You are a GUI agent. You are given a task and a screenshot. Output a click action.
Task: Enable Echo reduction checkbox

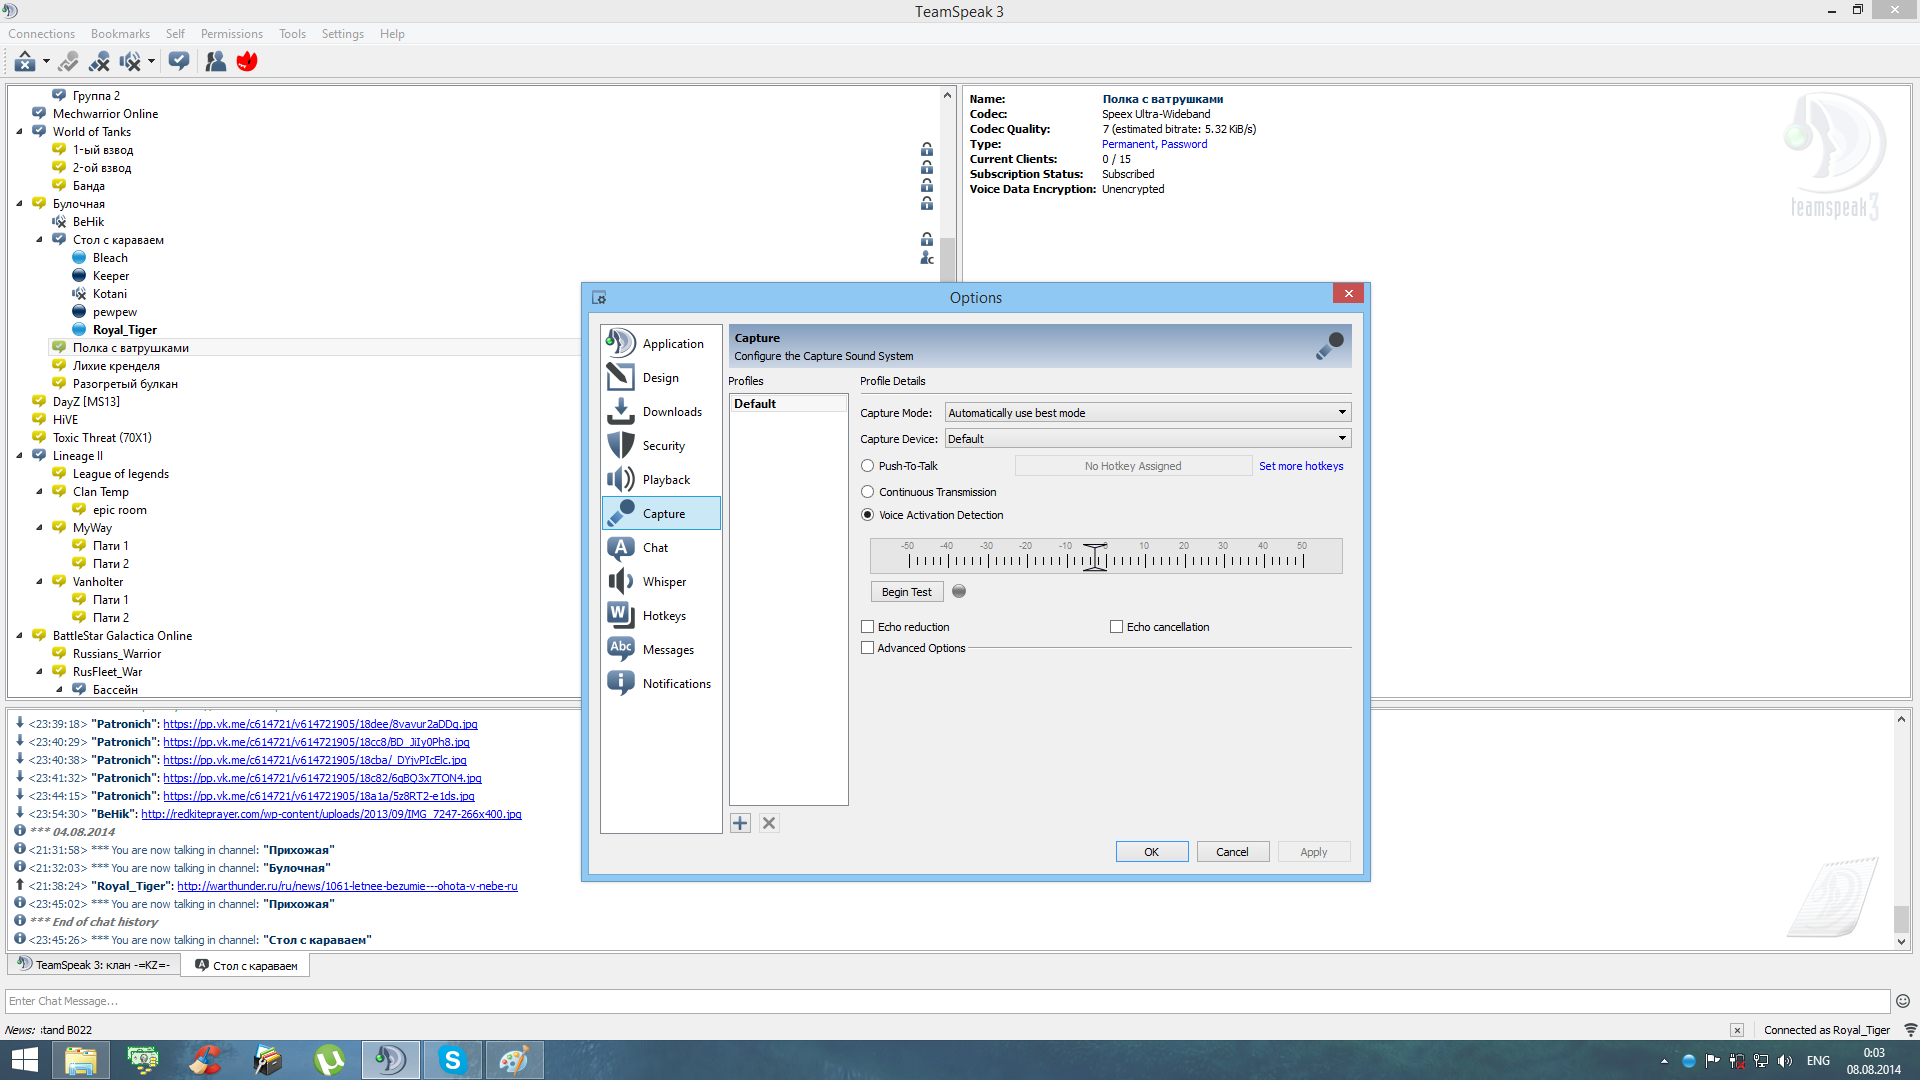pyautogui.click(x=868, y=627)
